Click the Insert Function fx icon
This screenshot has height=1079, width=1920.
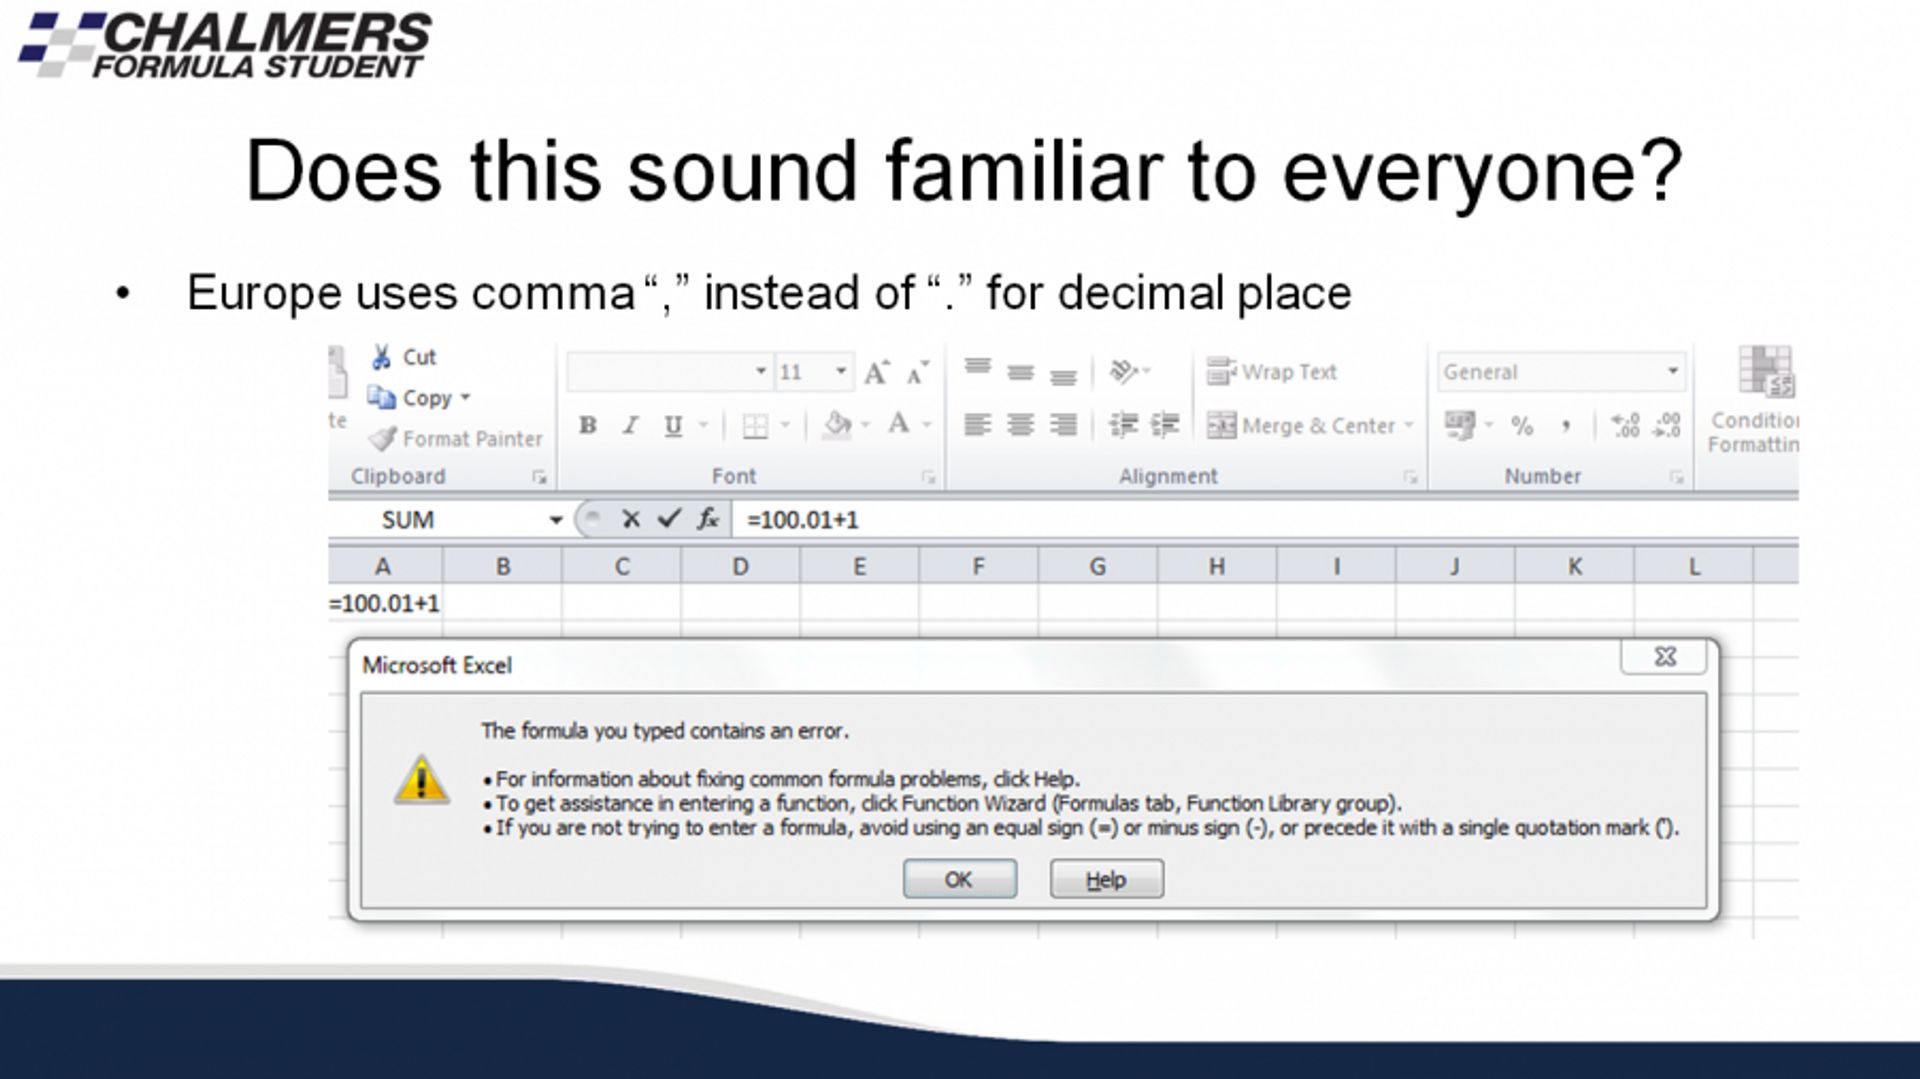(x=708, y=518)
